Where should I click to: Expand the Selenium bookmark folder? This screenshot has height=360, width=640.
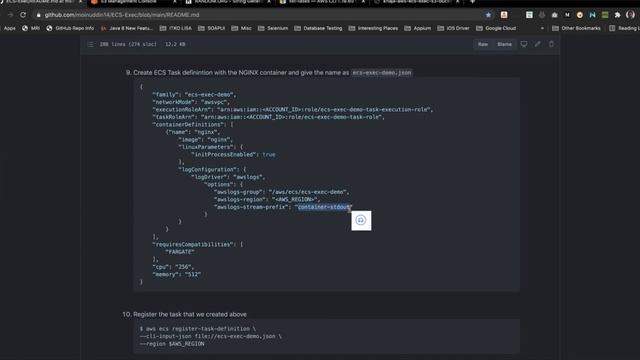pyautogui.click(x=273, y=28)
